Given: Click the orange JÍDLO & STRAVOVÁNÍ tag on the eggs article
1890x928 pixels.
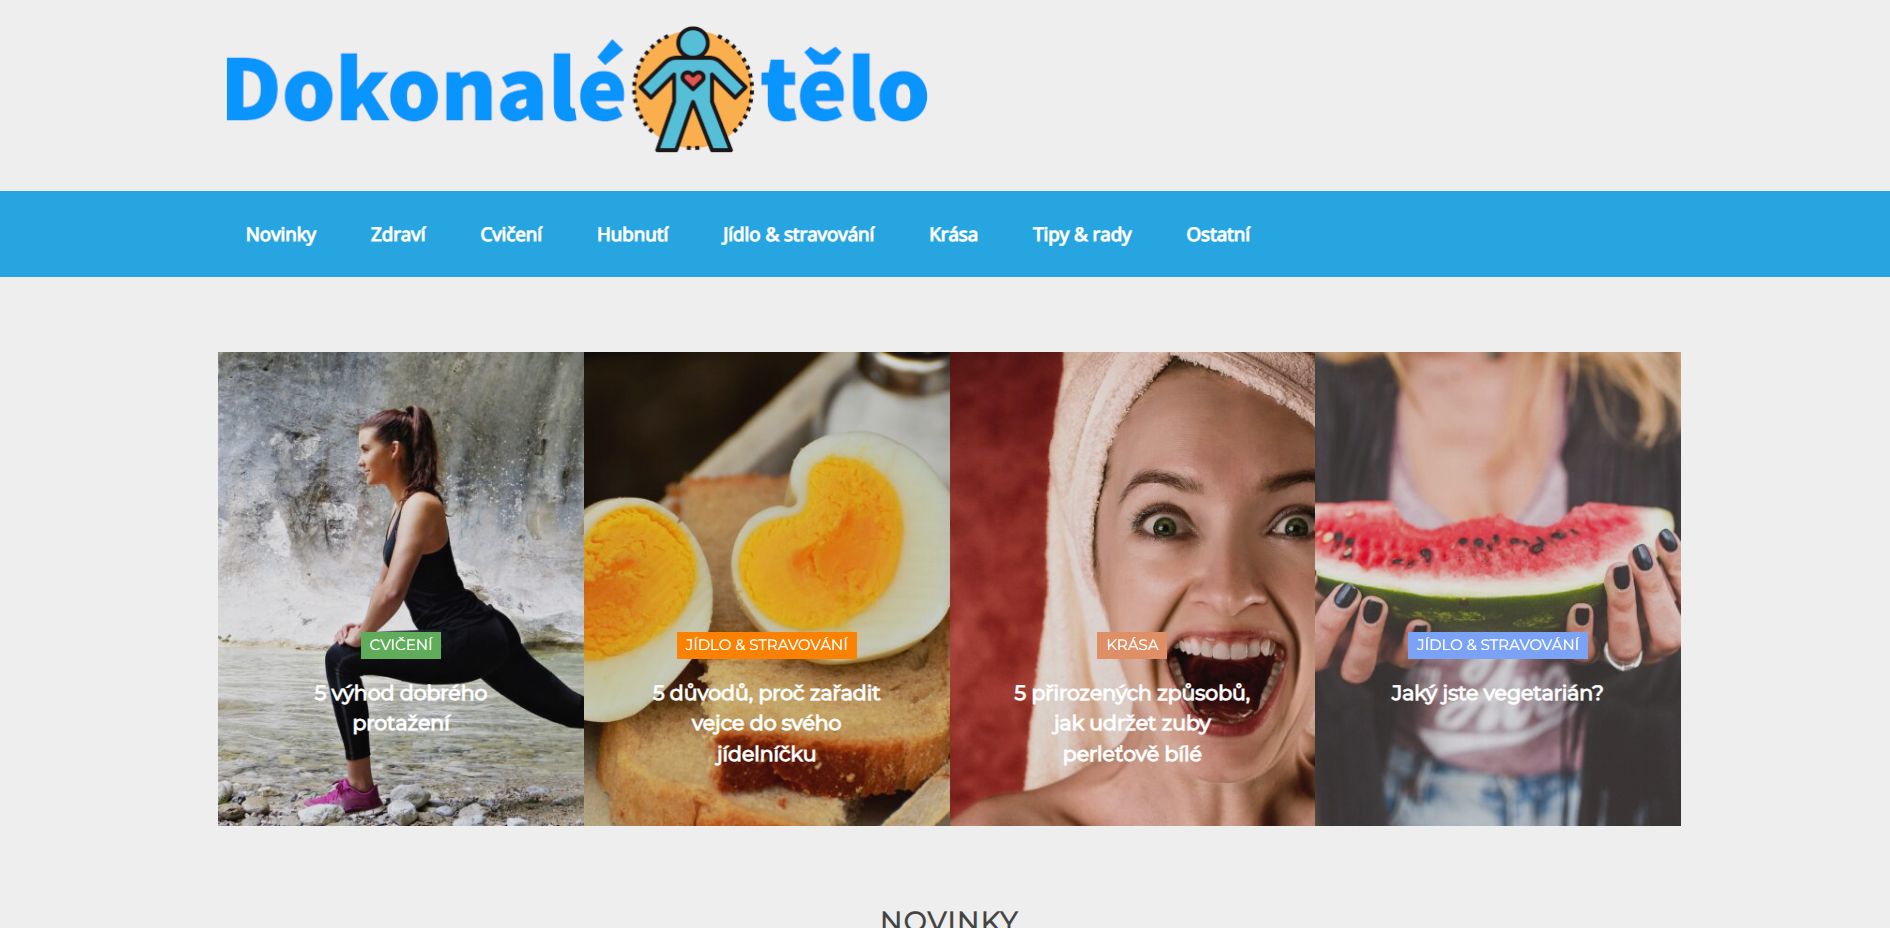Looking at the screenshot, I should coord(766,645).
